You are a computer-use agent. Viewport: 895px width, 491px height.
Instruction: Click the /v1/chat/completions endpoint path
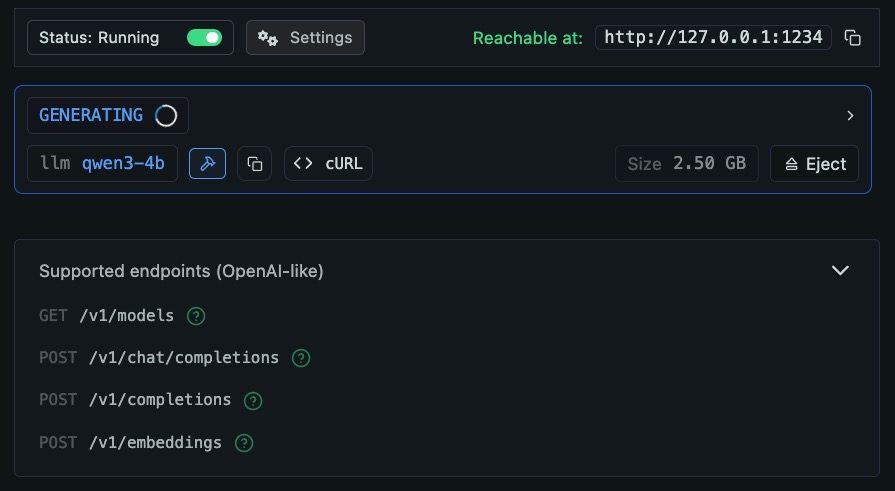click(x=183, y=358)
